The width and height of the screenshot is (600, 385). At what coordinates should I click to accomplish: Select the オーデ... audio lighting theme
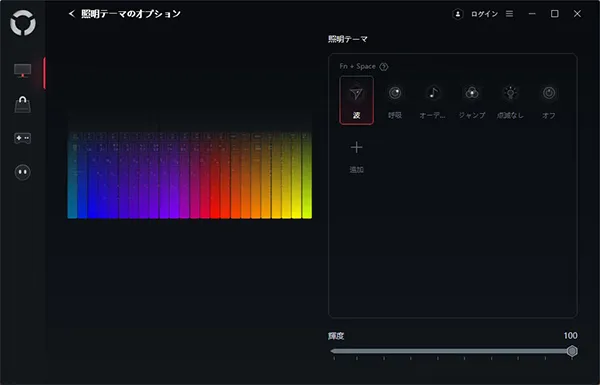(x=433, y=100)
